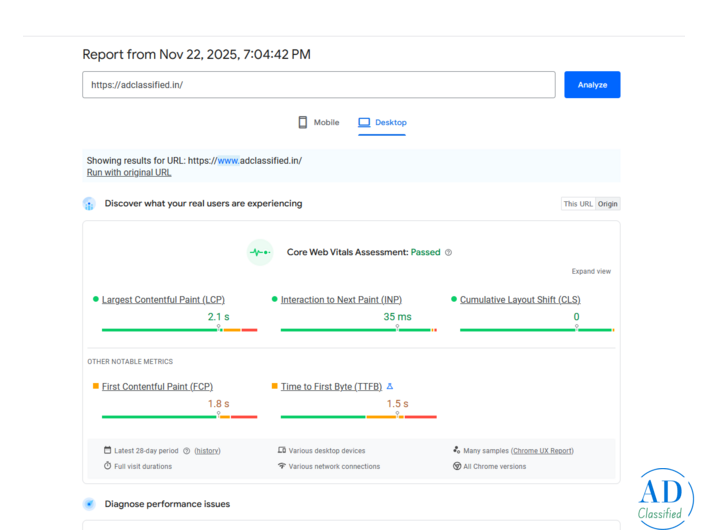Click the blue Analyze button
The width and height of the screenshot is (710, 530).
(592, 85)
